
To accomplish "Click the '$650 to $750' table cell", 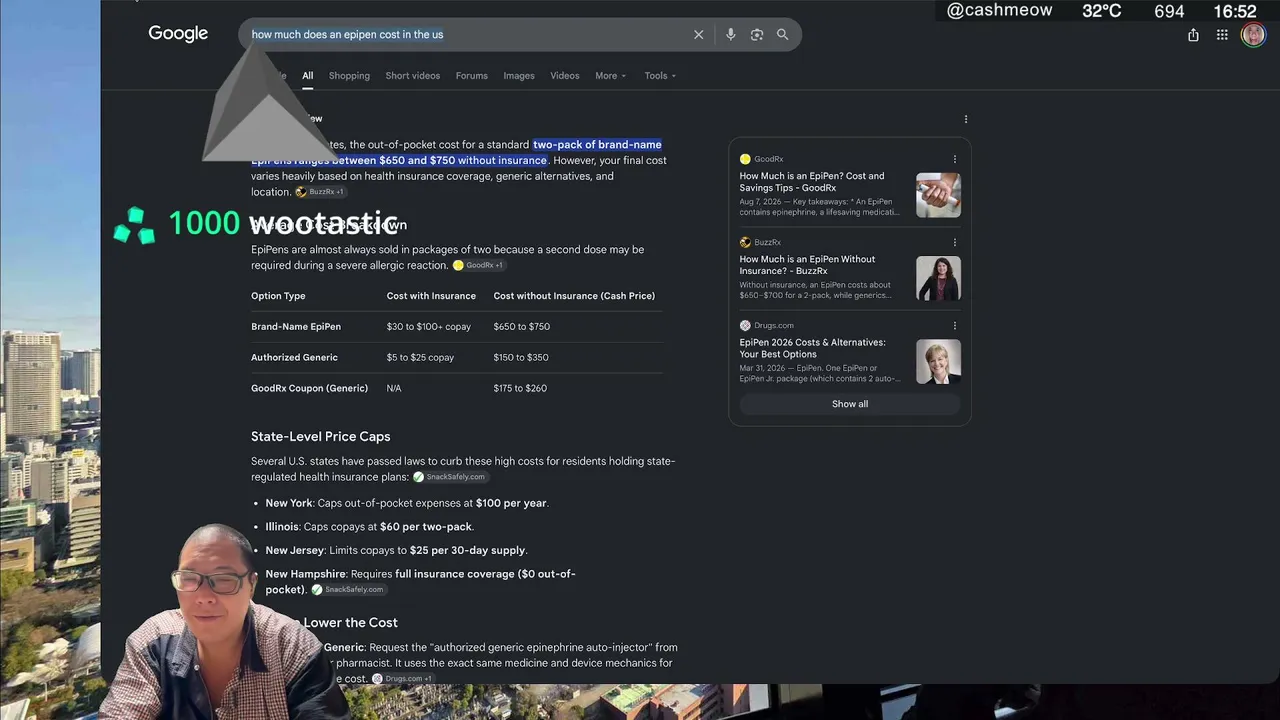I will [521, 327].
